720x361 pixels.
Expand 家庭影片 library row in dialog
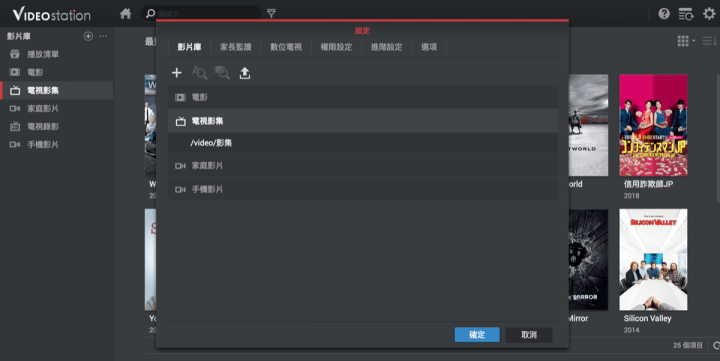point(363,165)
